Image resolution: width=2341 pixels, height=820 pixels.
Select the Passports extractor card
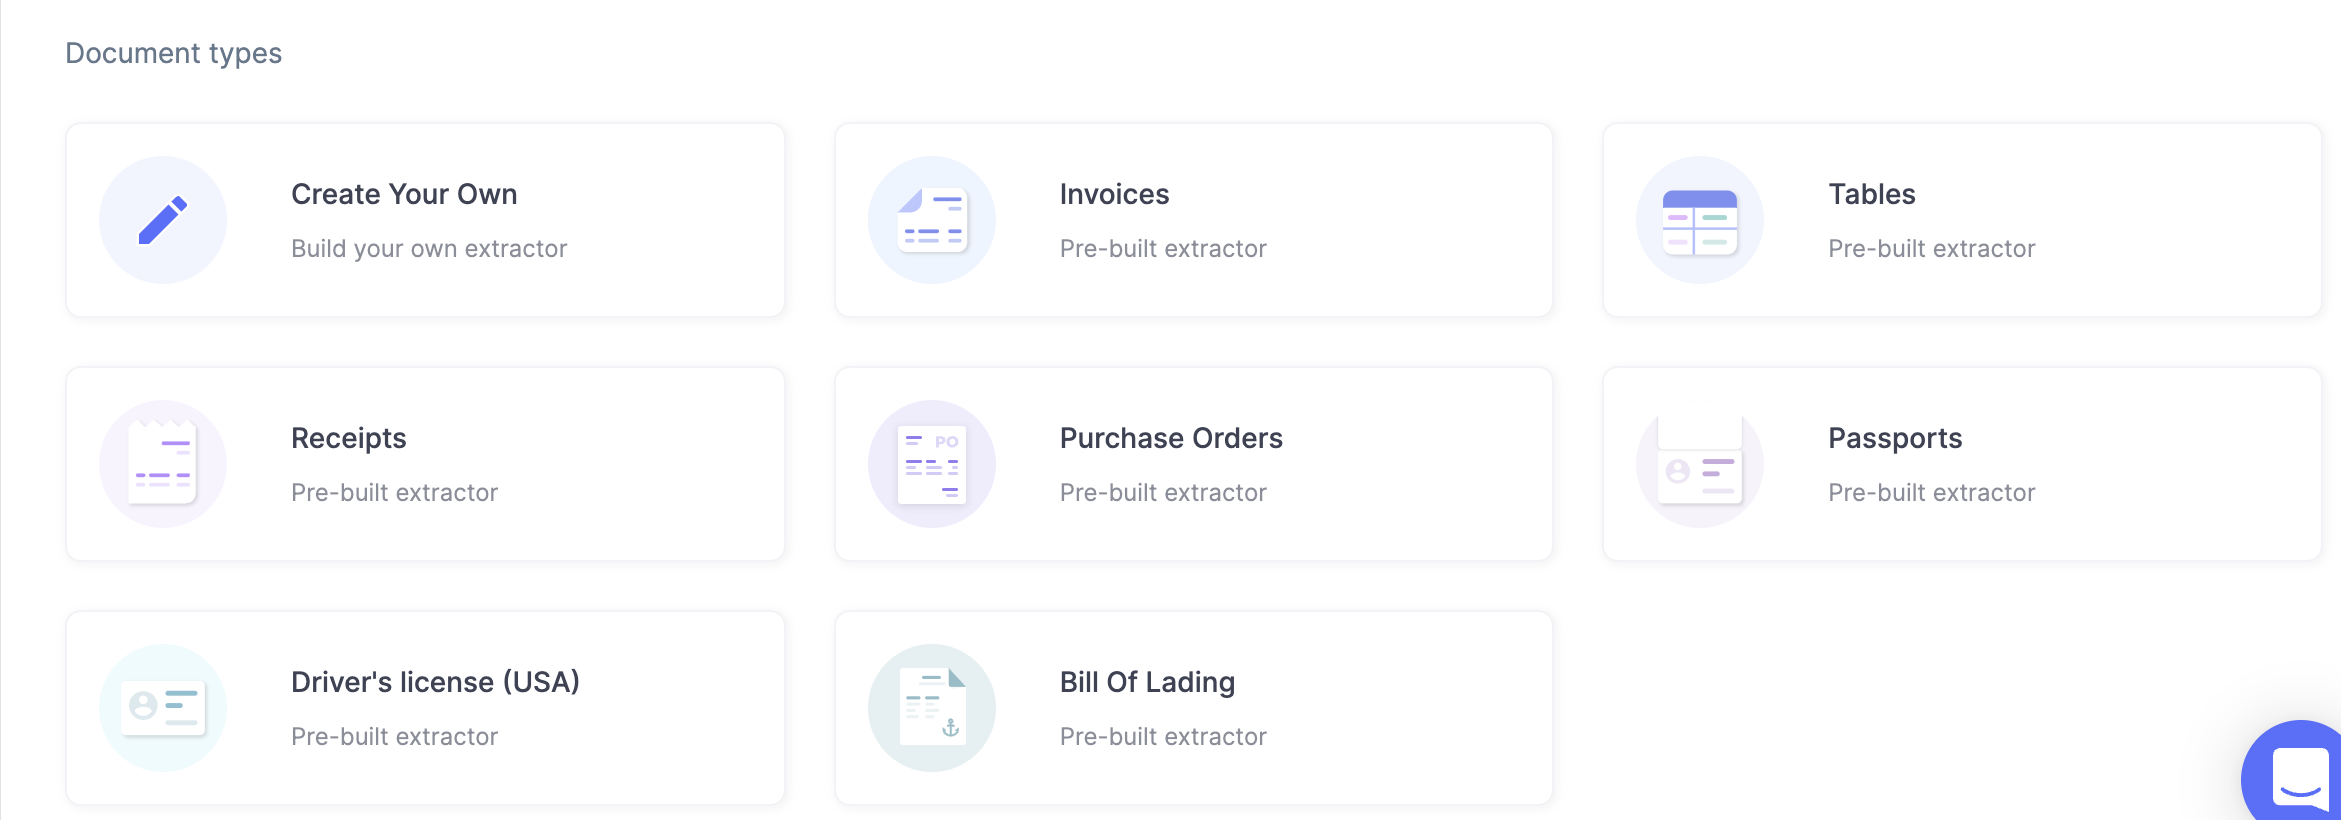pyautogui.click(x=1962, y=463)
